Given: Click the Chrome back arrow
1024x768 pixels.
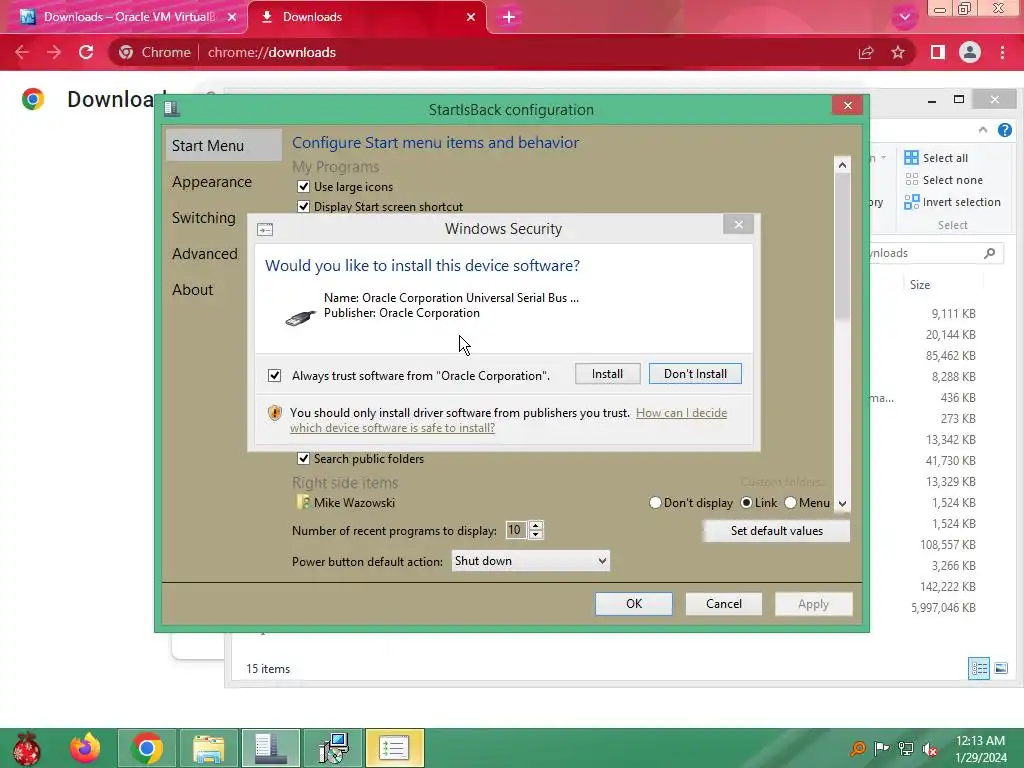Looking at the screenshot, I should pyautogui.click(x=22, y=52).
